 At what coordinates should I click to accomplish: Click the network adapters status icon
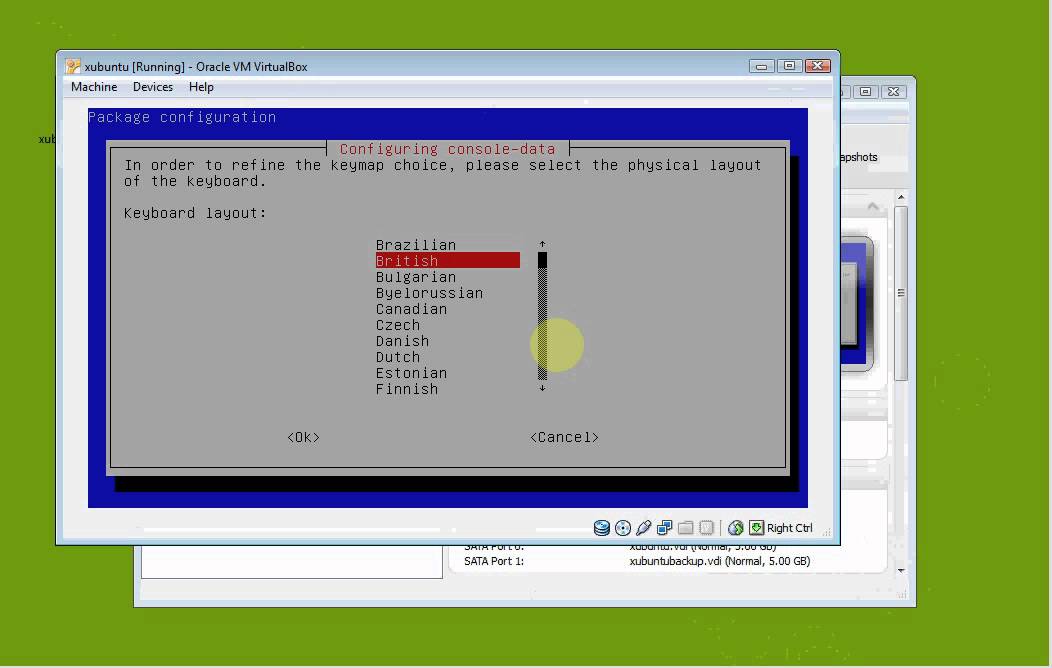click(x=664, y=528)
